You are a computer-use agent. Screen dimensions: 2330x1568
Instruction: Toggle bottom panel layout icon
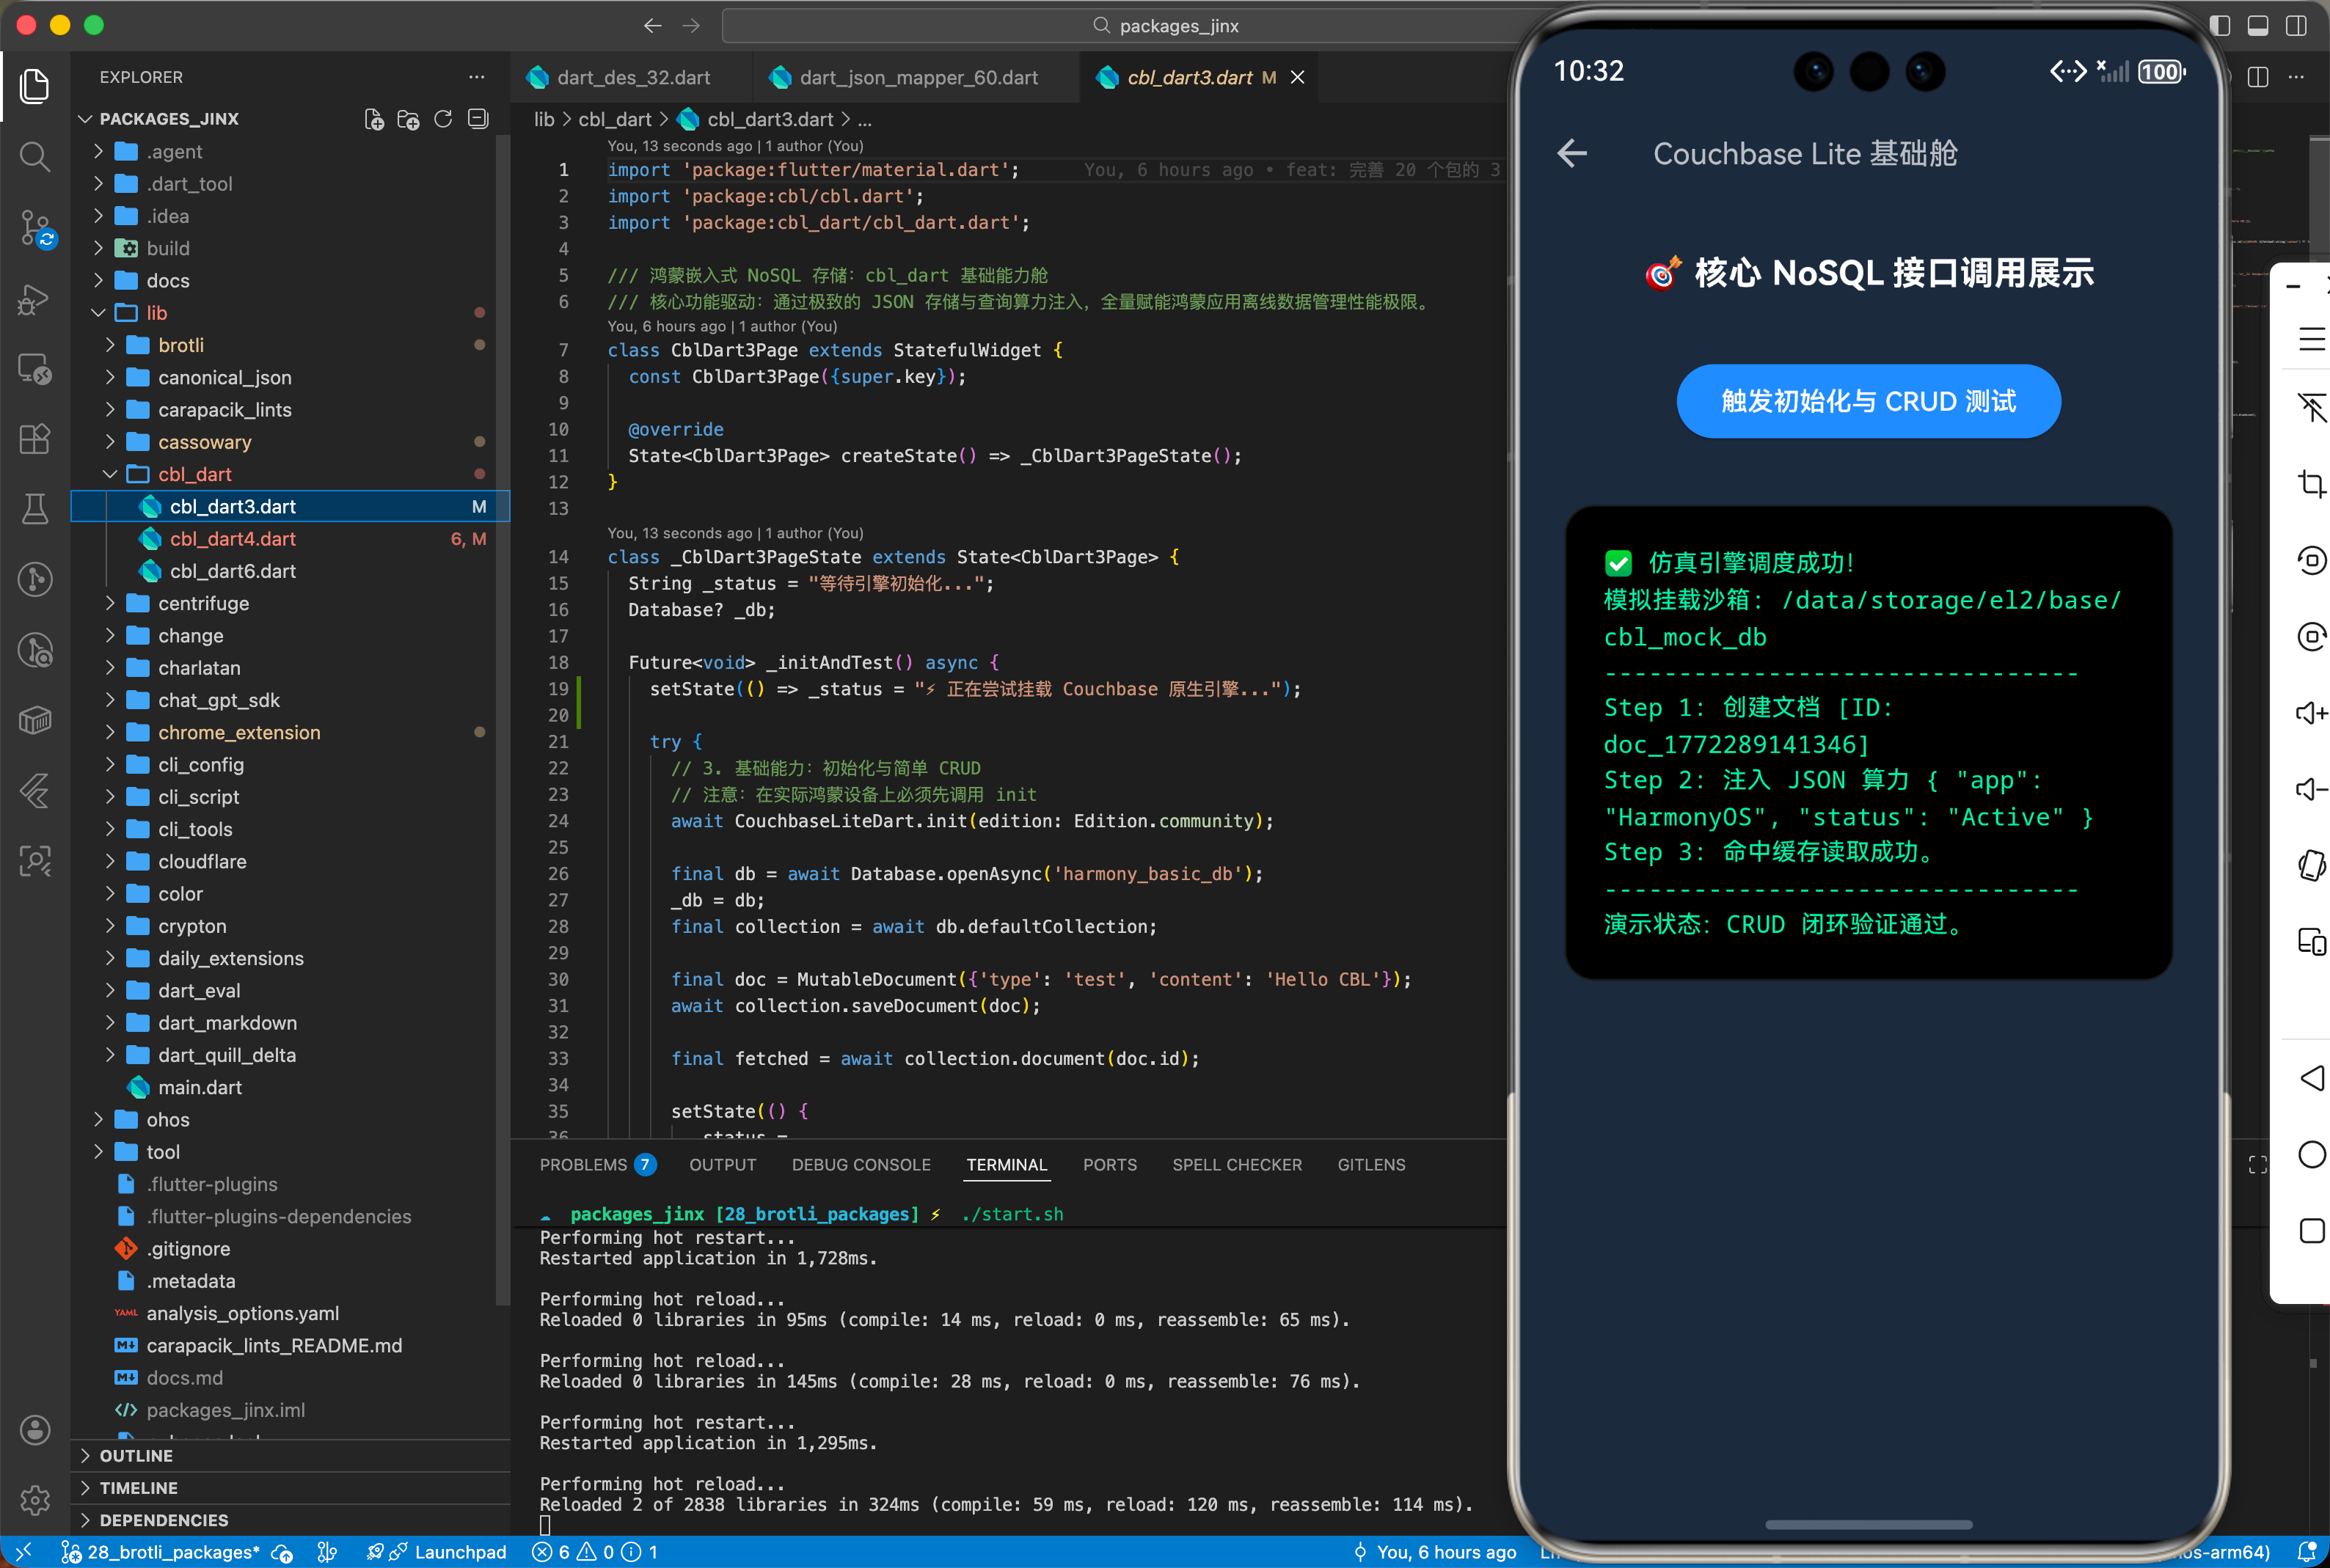2258,26
